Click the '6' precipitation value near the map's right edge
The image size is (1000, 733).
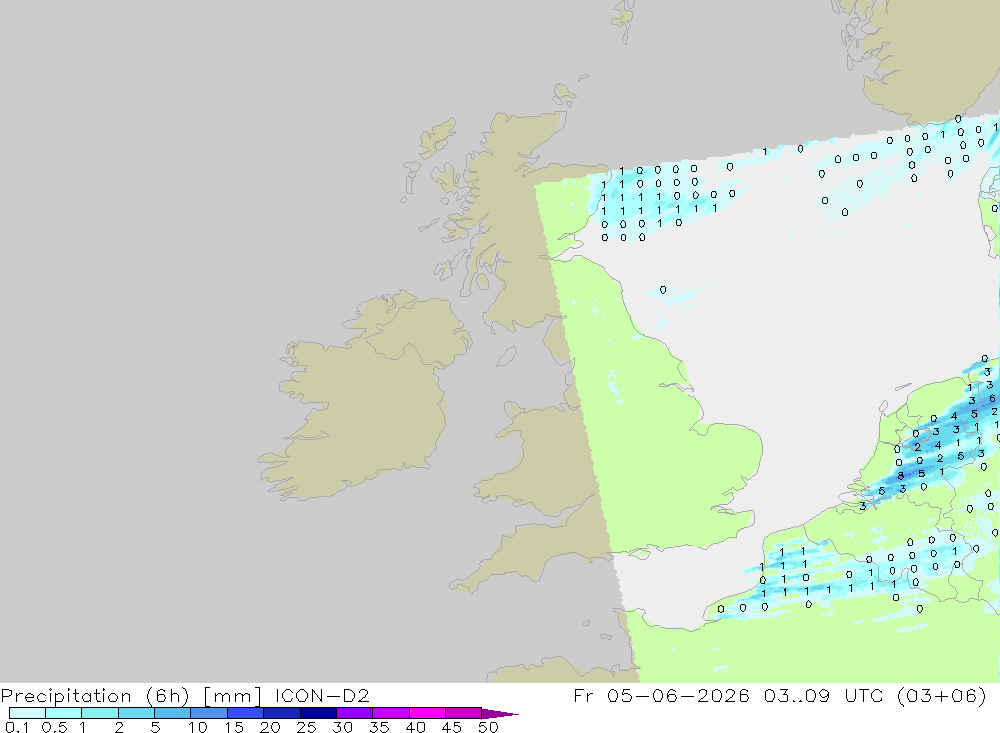click(992, 399)
